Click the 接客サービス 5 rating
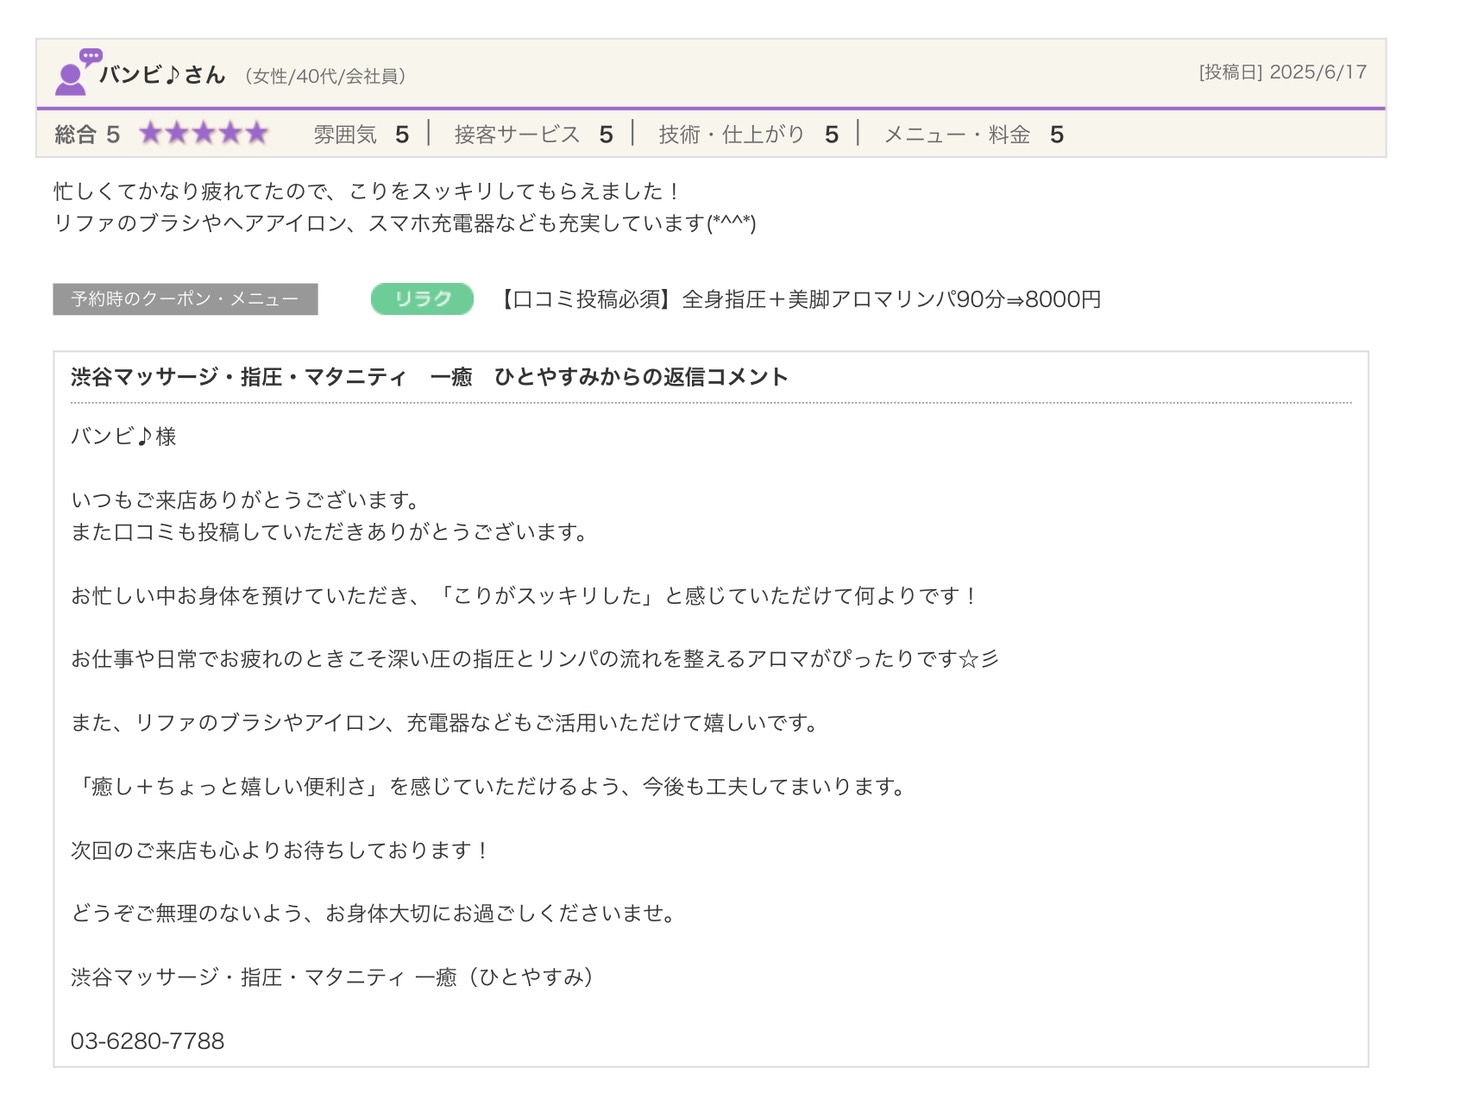This screenshot has width=1465, height=1118. pos(534,134)
